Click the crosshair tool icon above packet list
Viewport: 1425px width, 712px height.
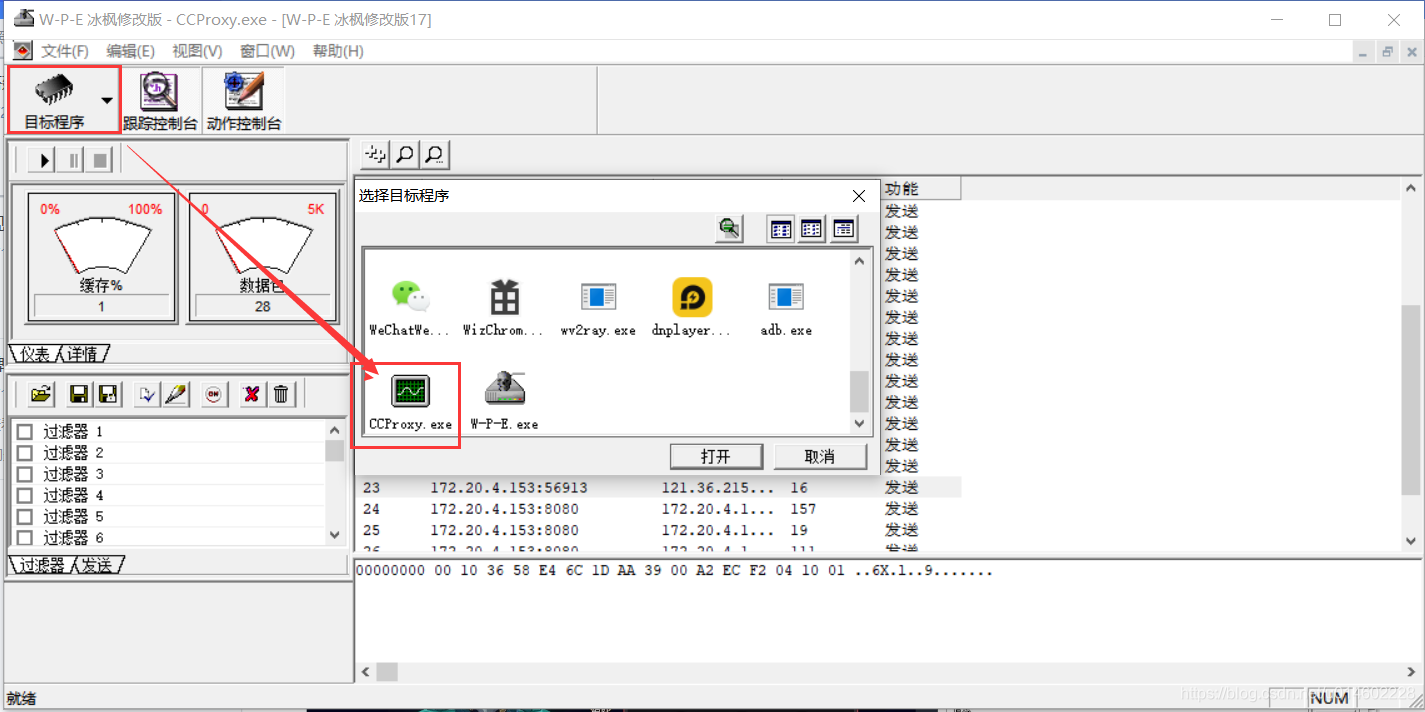pyautogui.click(x=376, y=154)
